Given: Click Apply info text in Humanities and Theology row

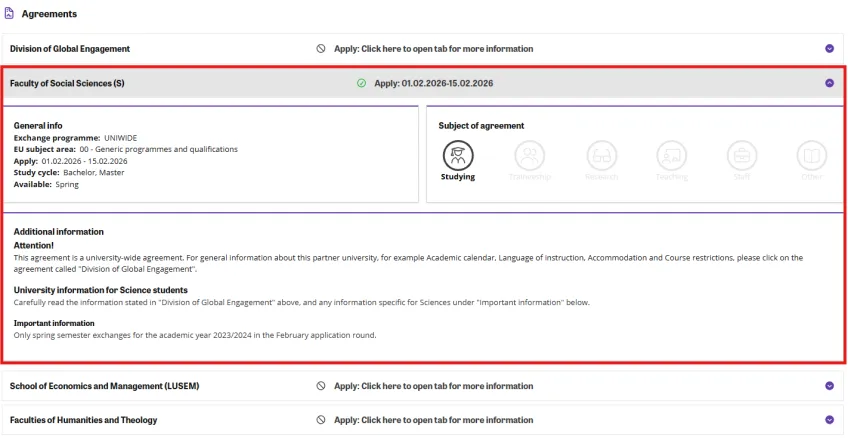Looking at the screenshot, I should click(x=433, y=420).
